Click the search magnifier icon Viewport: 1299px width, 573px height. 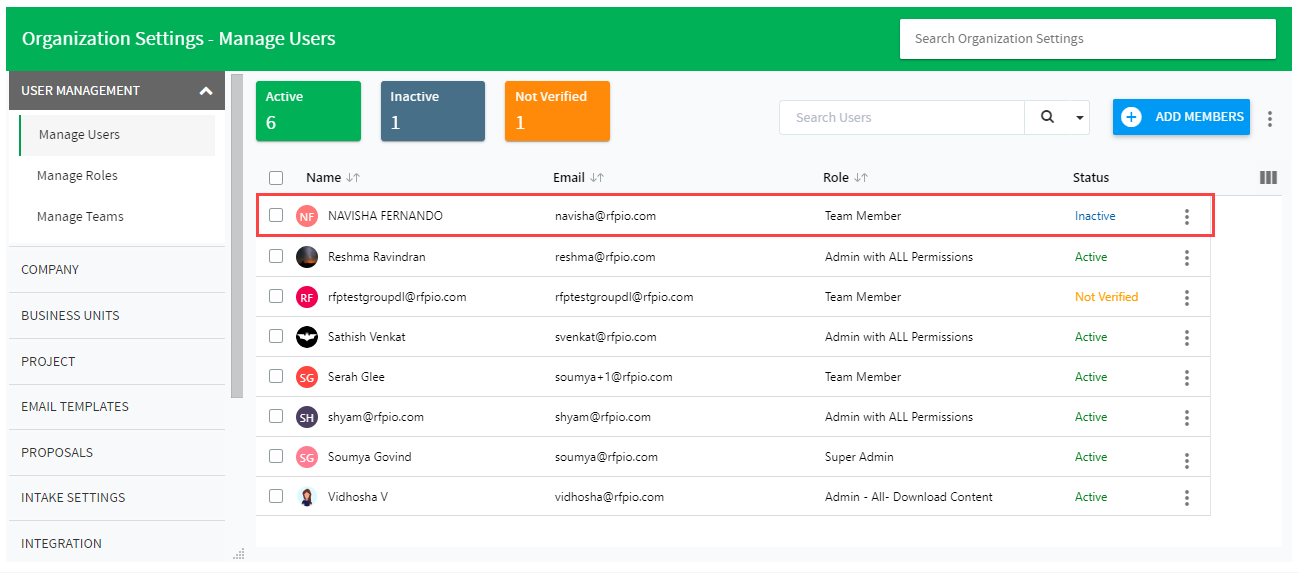click(x=1047, y=117)
